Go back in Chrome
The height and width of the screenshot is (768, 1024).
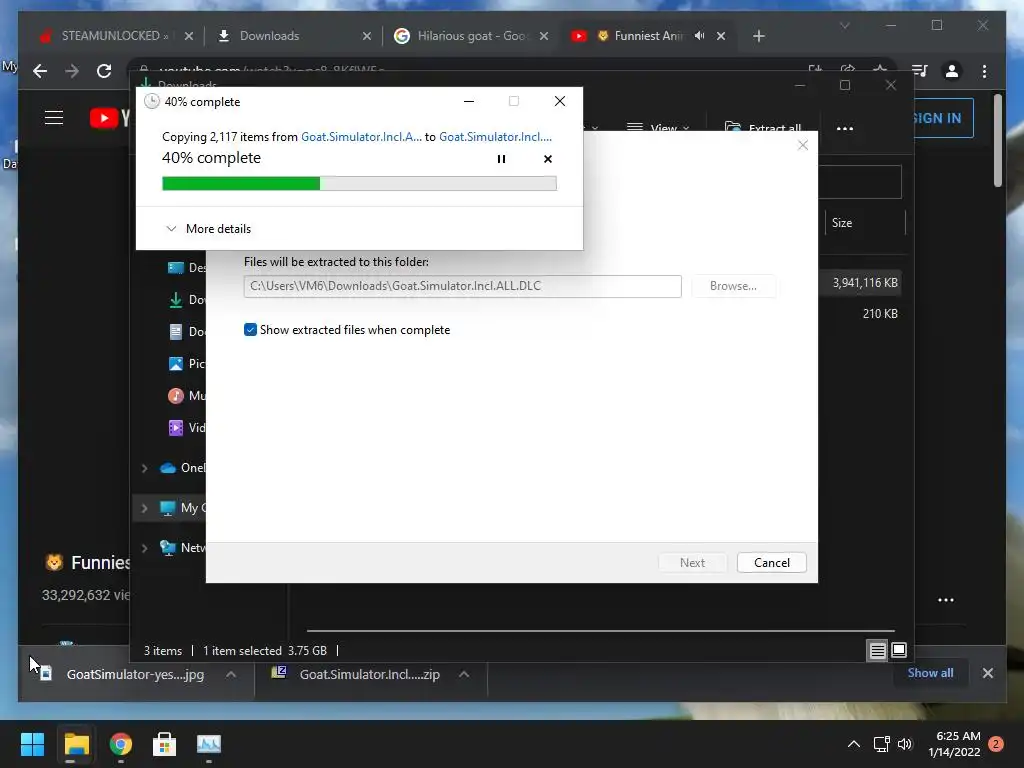coord(40,71)
